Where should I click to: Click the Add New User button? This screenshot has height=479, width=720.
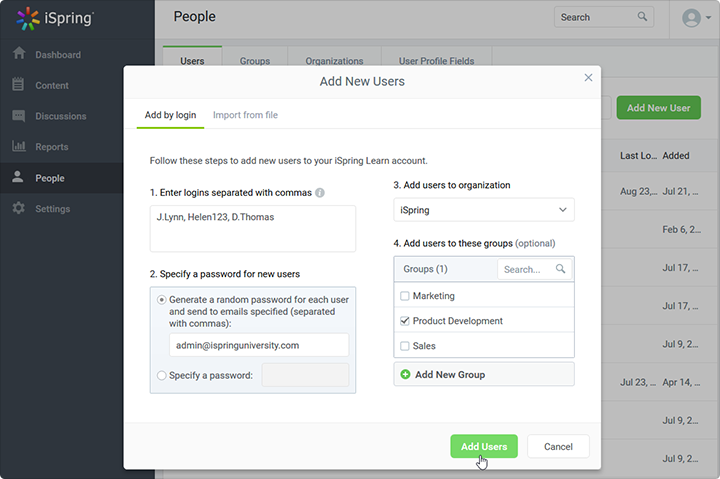(x=658, y=107)
